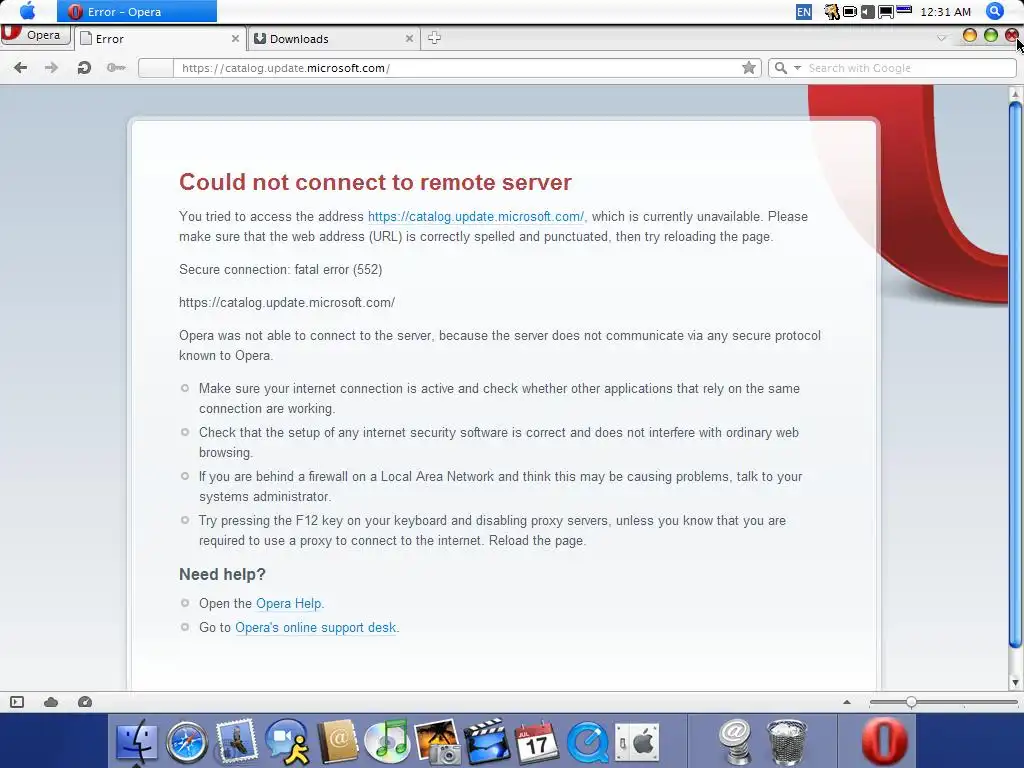Reload the current page
The image size is (1024, 768).
[84, 68]
